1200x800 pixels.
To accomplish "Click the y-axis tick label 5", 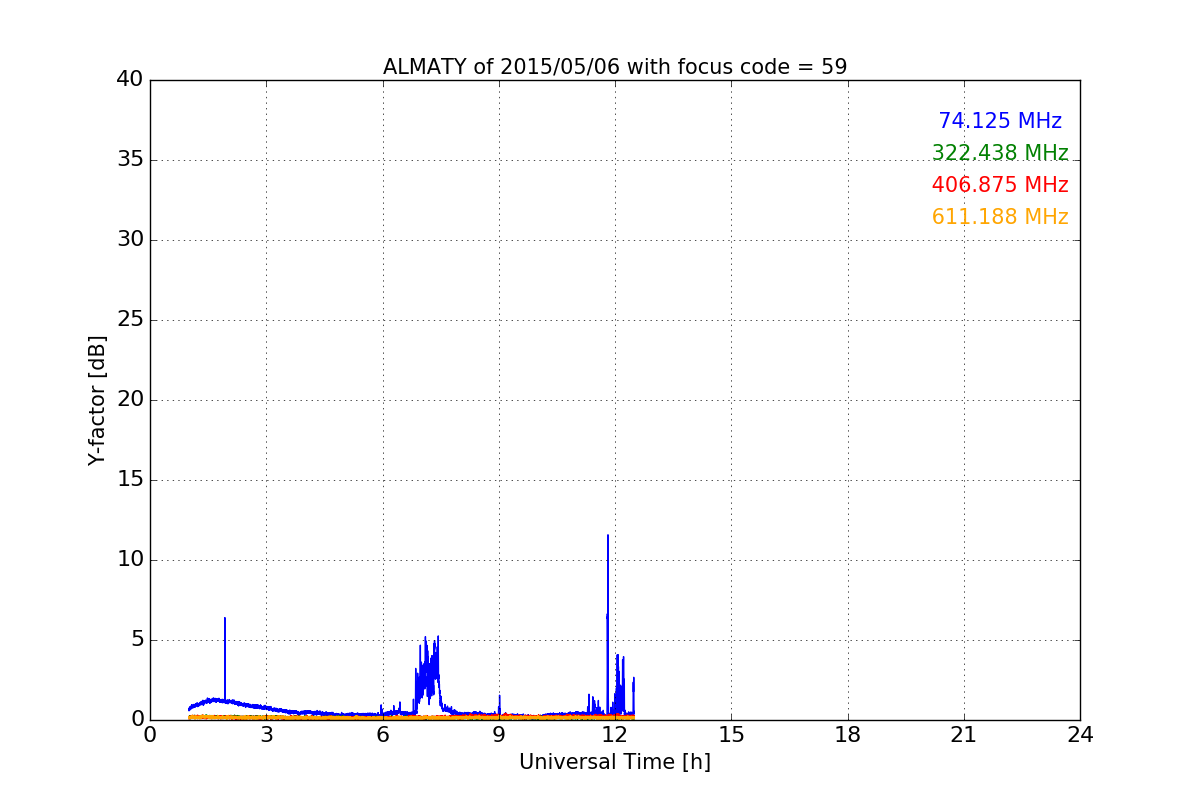I will coord(137,640).
